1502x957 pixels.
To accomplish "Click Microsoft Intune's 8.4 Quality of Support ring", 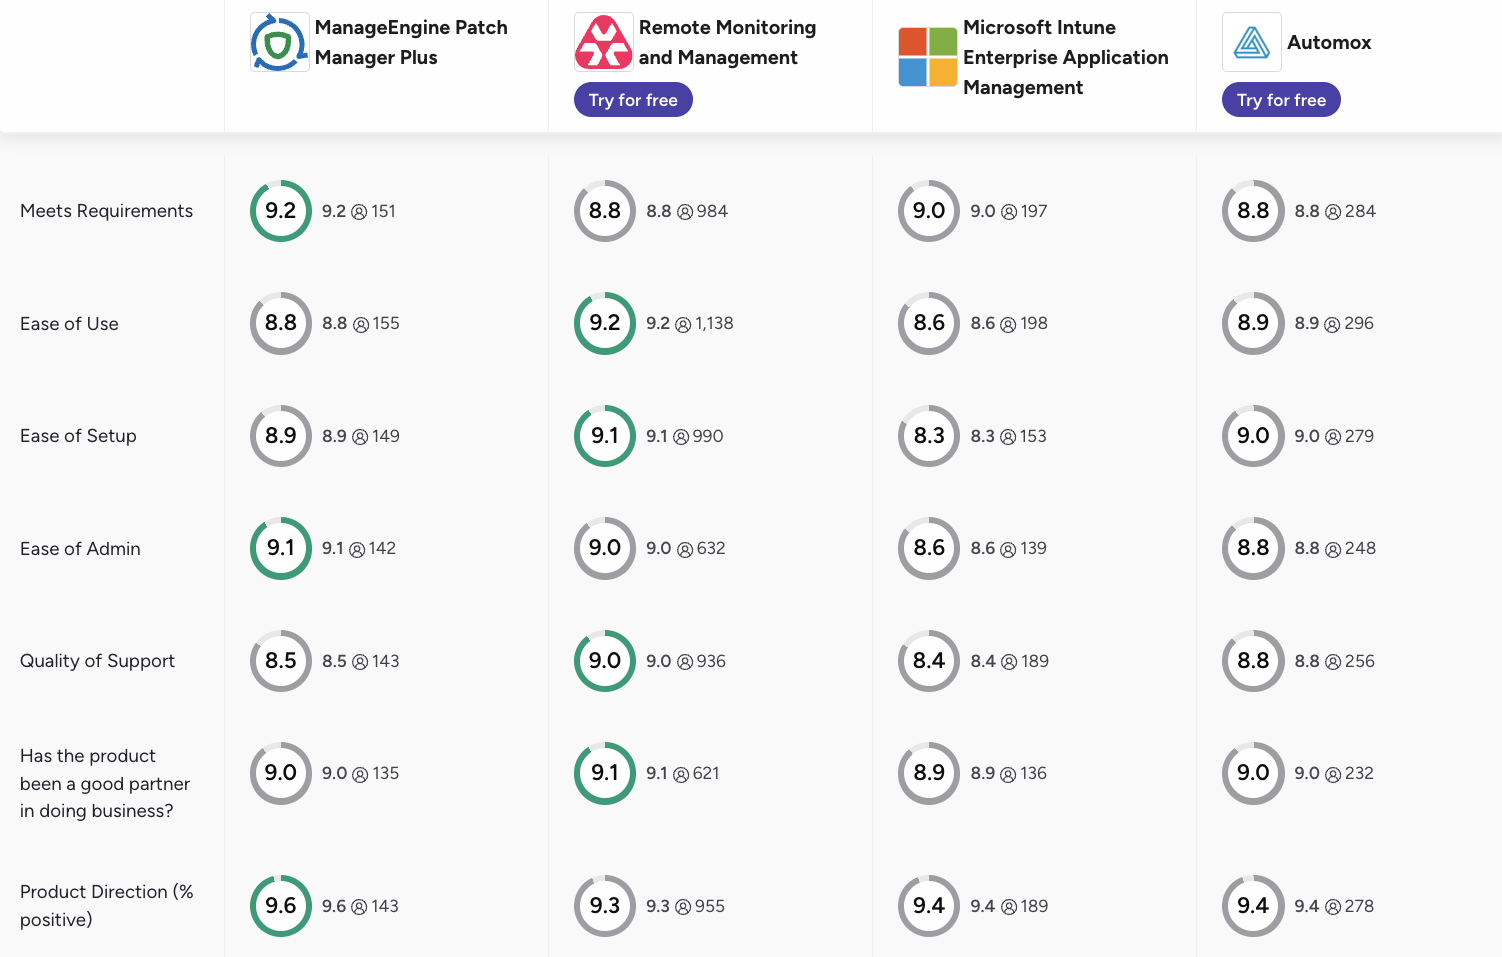I will [929, 661].
